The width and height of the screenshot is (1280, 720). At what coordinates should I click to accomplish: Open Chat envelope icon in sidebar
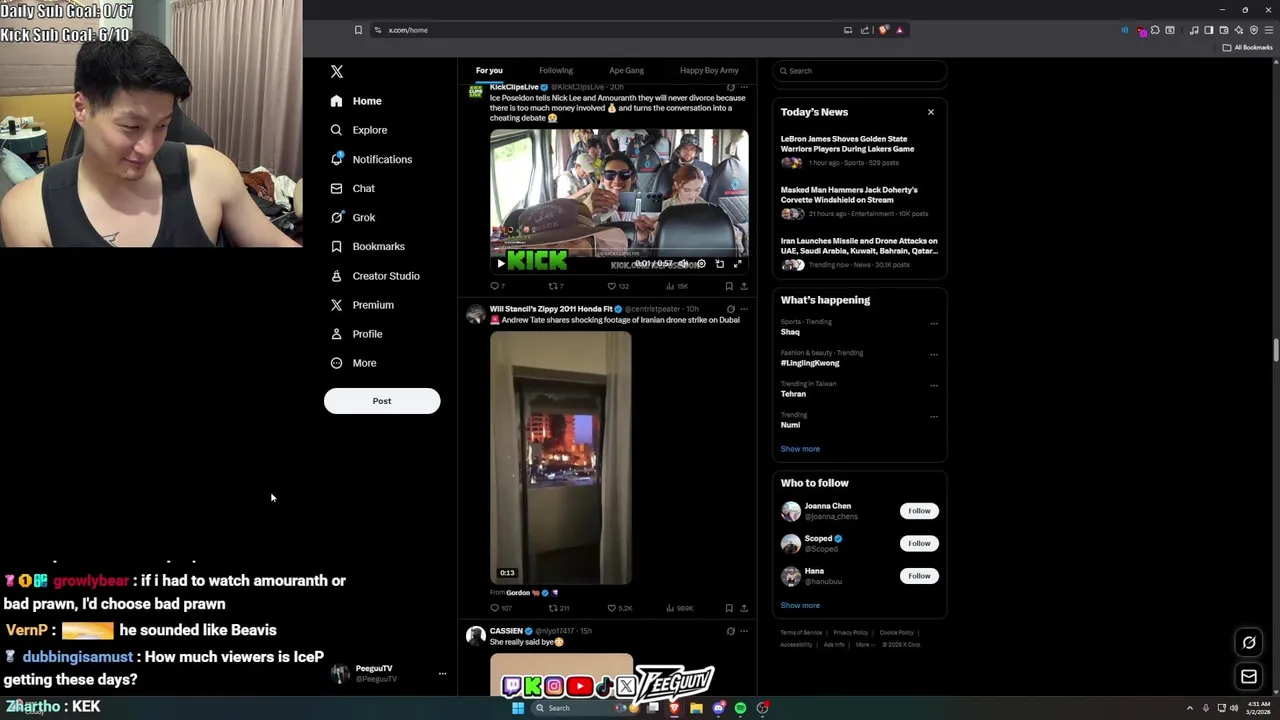[x=336, y=188]
